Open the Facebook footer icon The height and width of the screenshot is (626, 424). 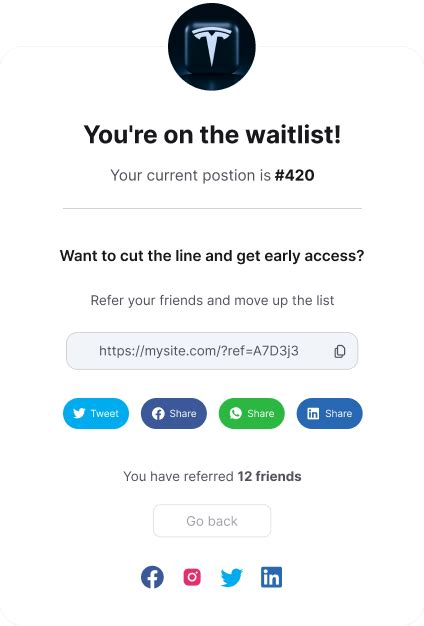(x=152, y=577)
